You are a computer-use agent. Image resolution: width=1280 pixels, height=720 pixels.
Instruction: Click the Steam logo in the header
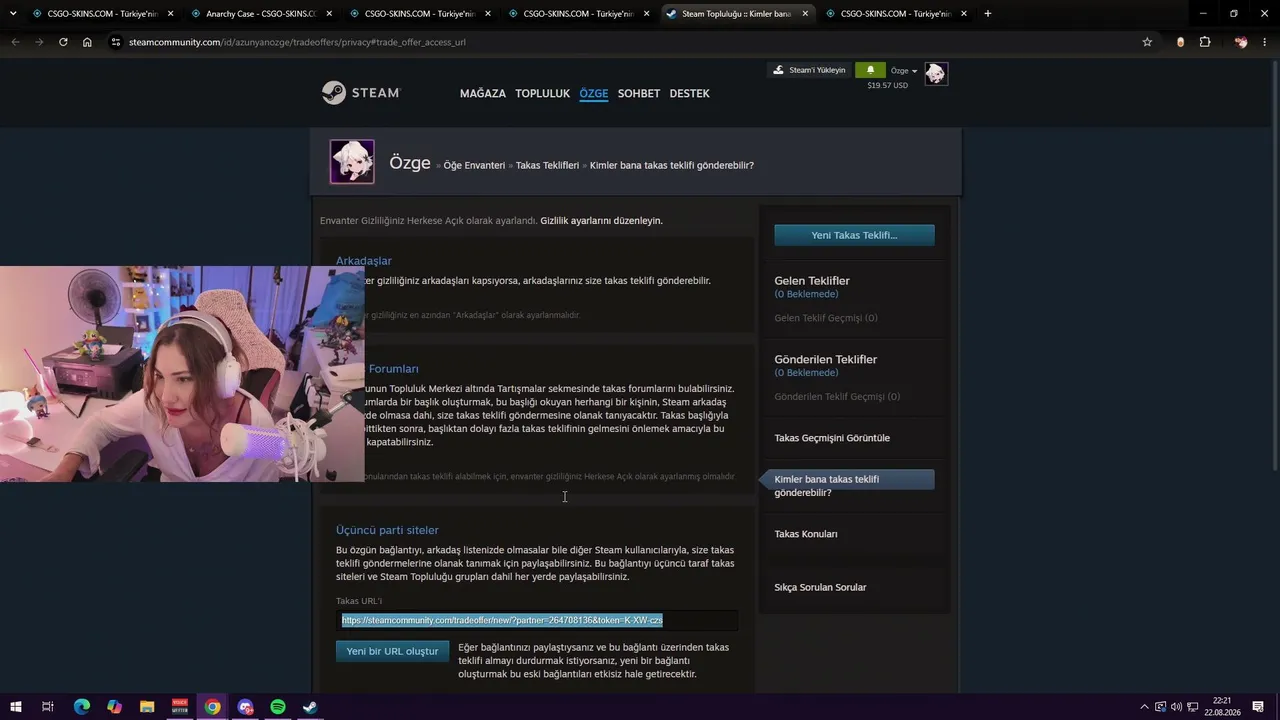[x=360, y=93]
